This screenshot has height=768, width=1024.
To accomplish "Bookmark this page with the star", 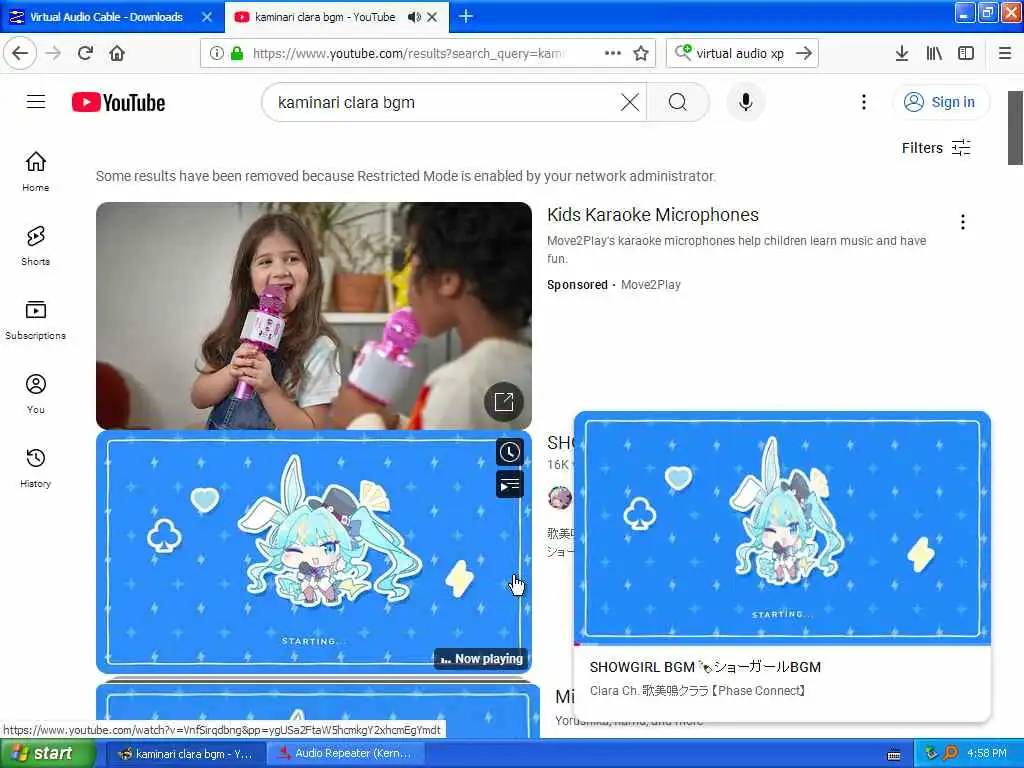I will [x=641, y=53].
